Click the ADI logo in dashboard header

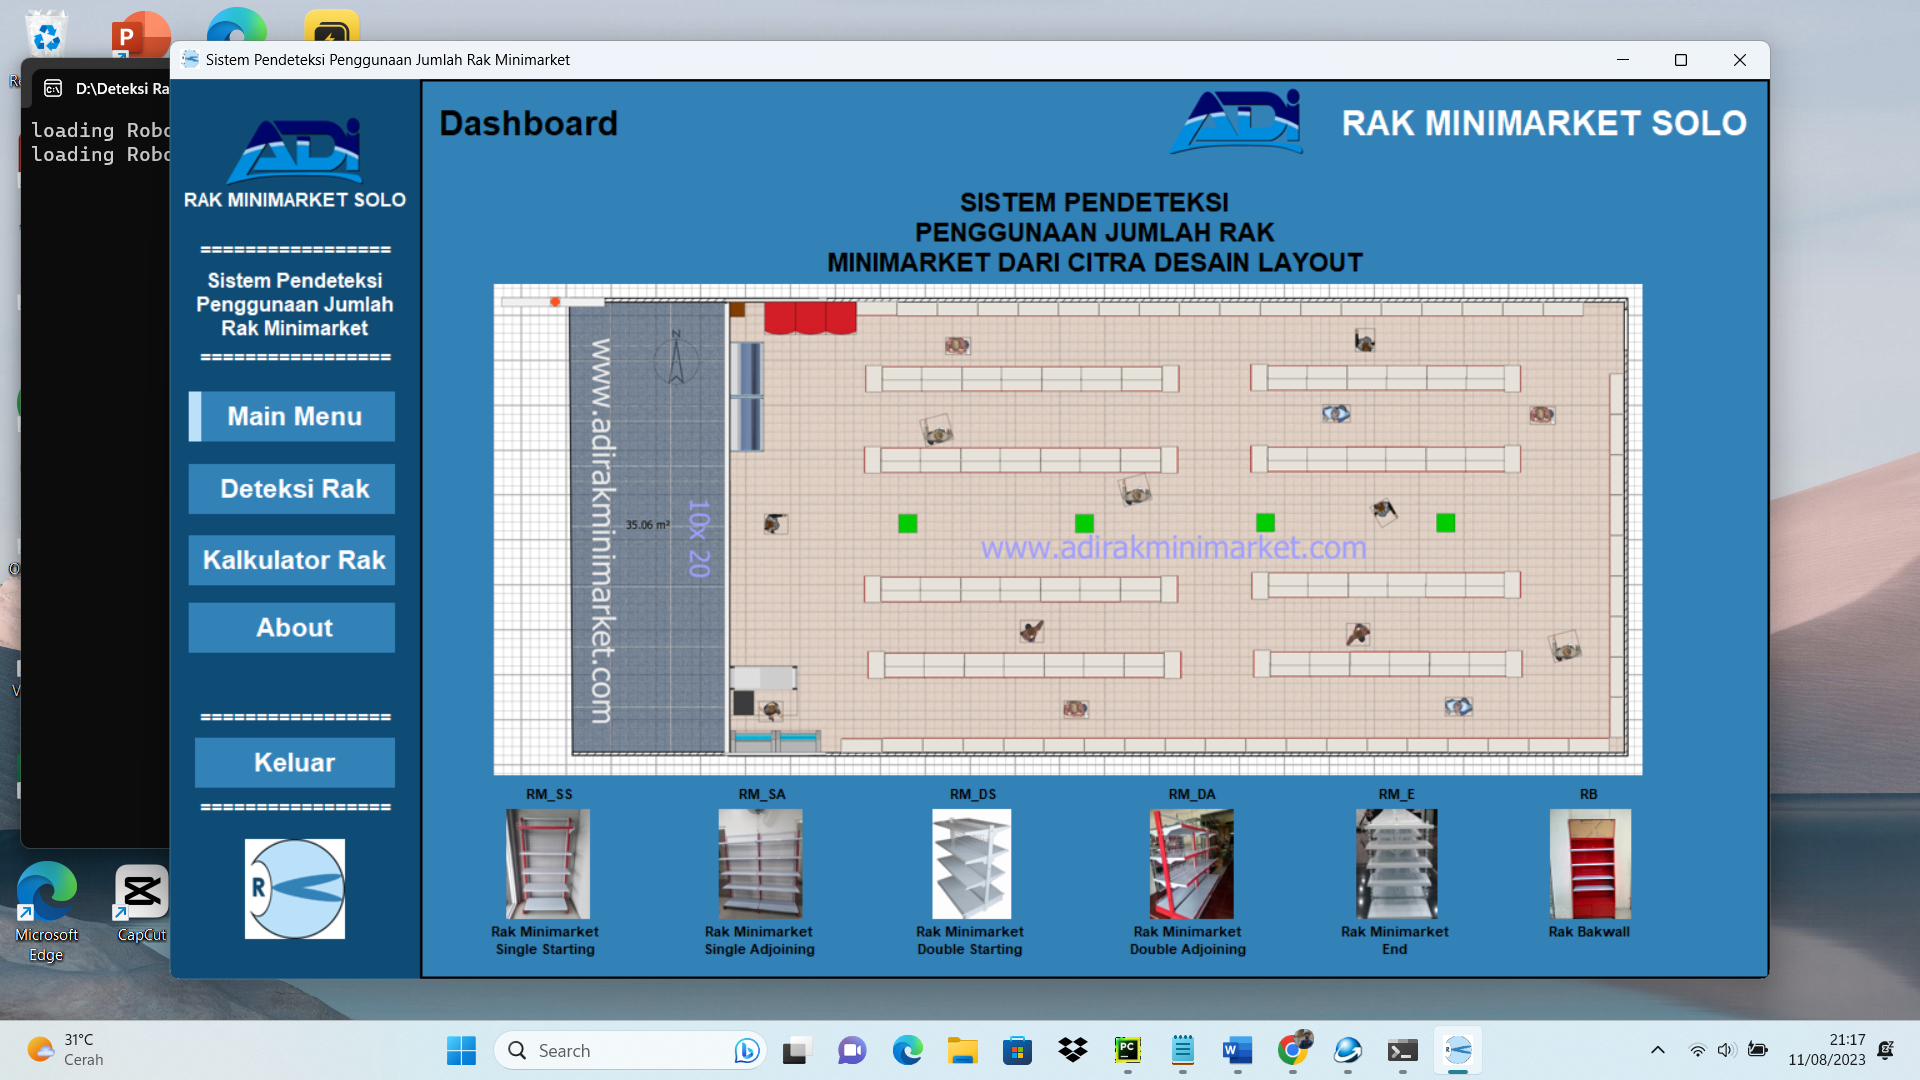1237,122
